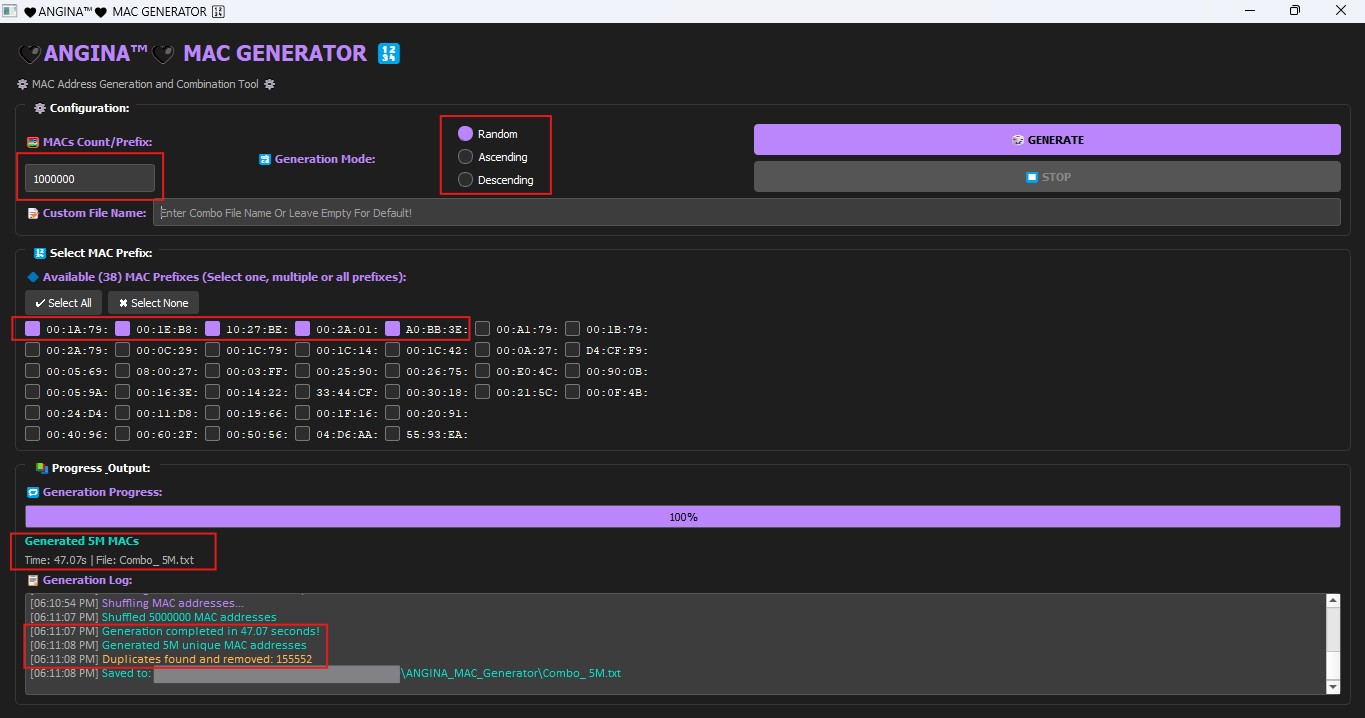The width and height of the screenshot is (1365, 718).
Task: Click the Generation Log icon
Action: (x=33, y=580)
